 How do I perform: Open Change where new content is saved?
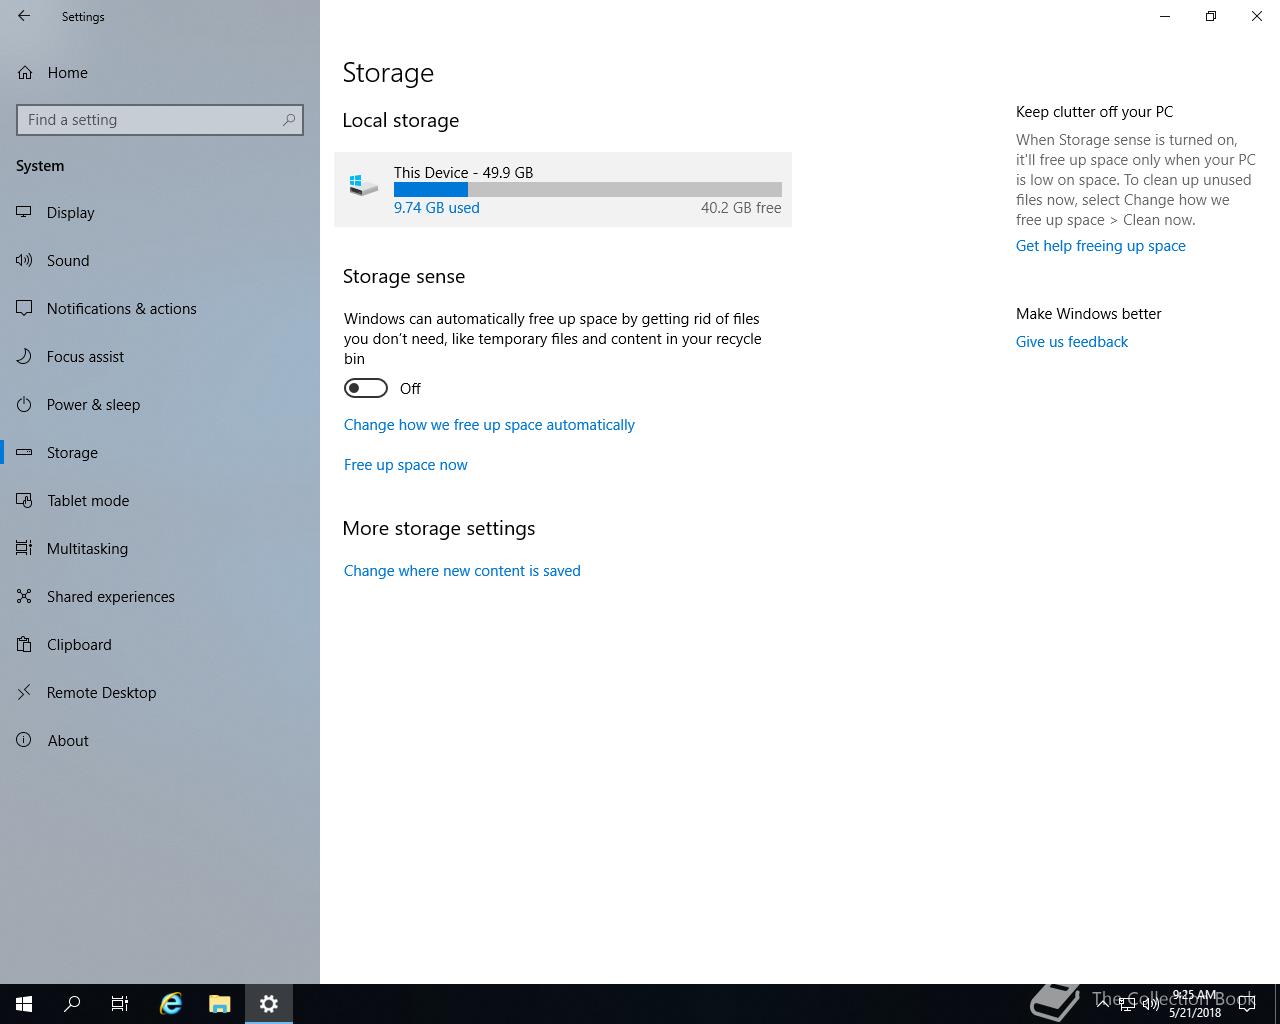tap(462, 571)
